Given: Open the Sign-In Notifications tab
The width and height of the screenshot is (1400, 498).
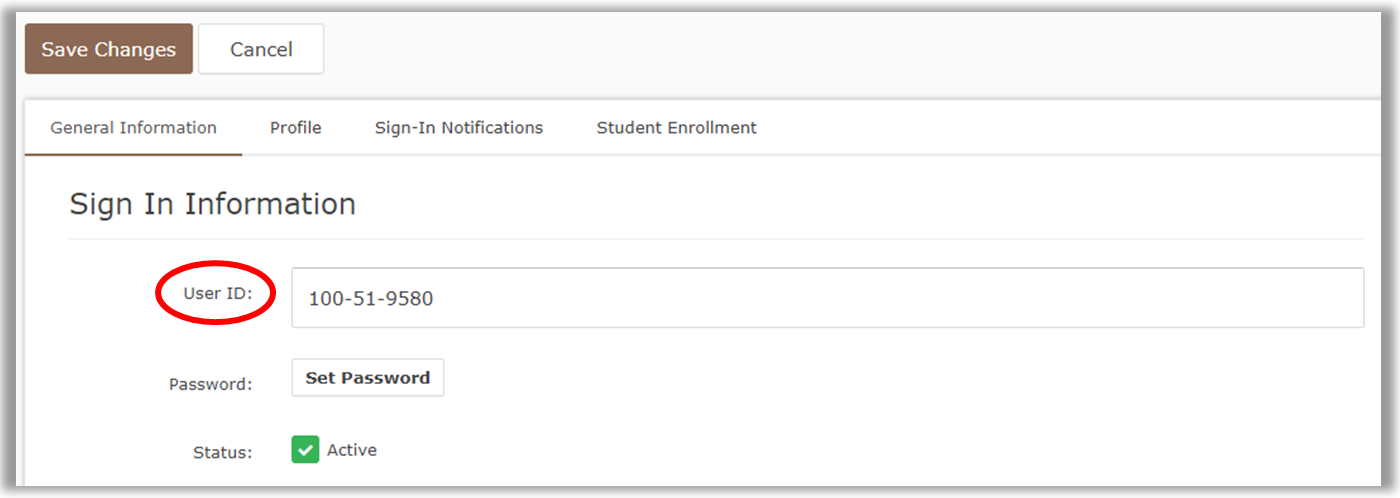Looking at the screenshot, I should (x=459, y=128).
